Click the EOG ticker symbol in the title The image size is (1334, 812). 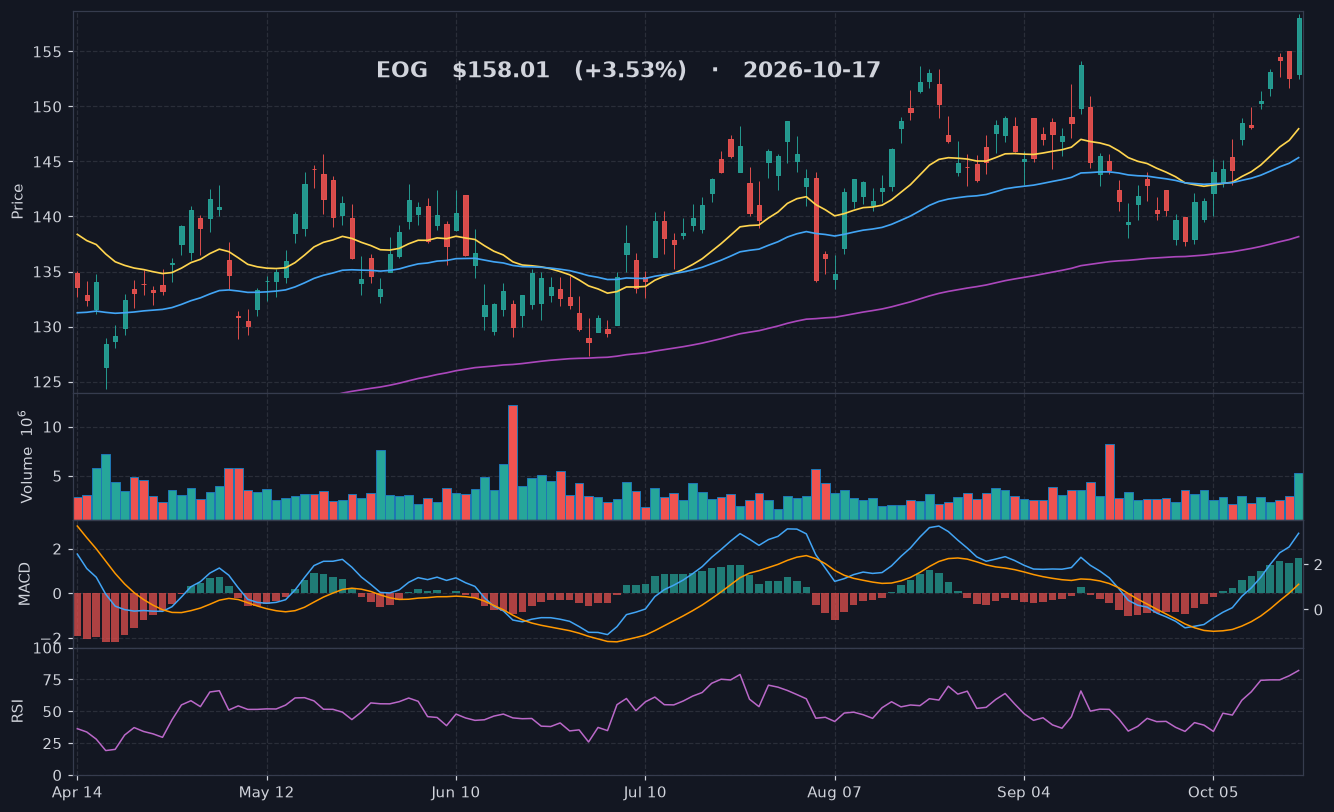401,70
